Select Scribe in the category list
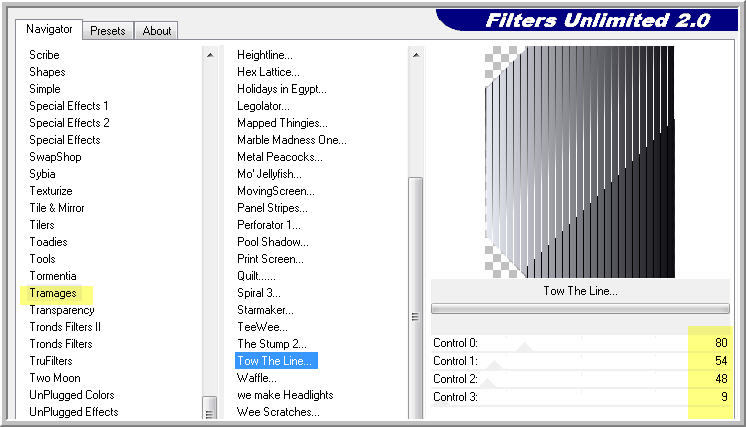This screenshot has height=427, width=746. [44, 55]
